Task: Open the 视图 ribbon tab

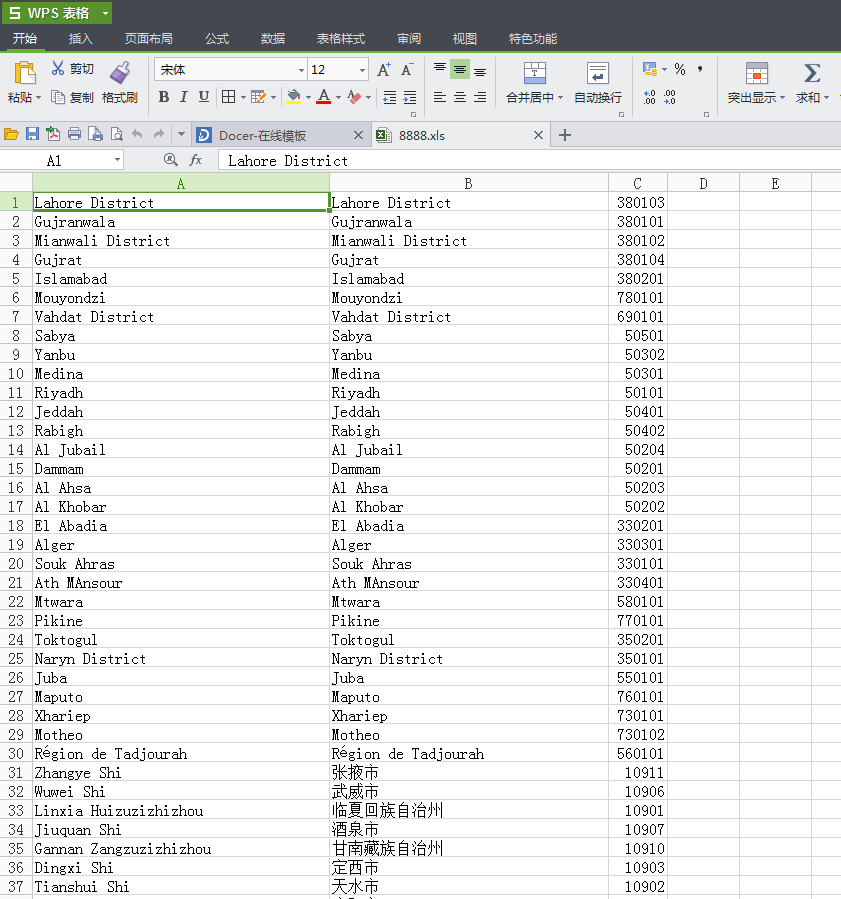Action: tap(464, 38)
